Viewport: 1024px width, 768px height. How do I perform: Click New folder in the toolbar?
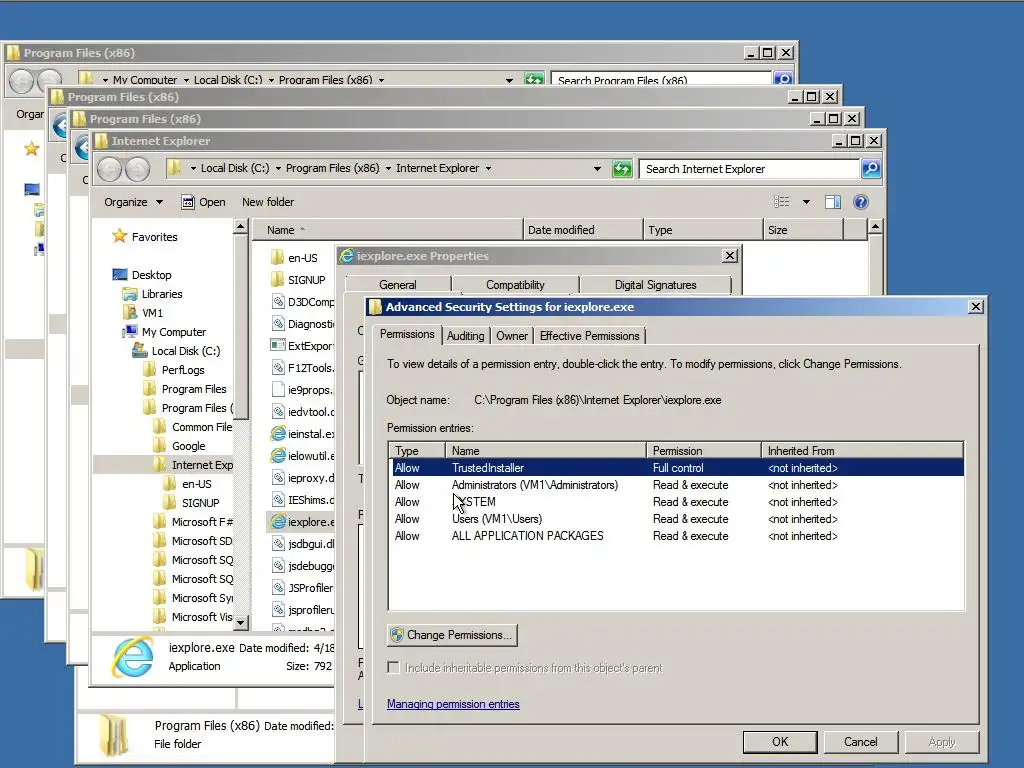tap(268, 202)
